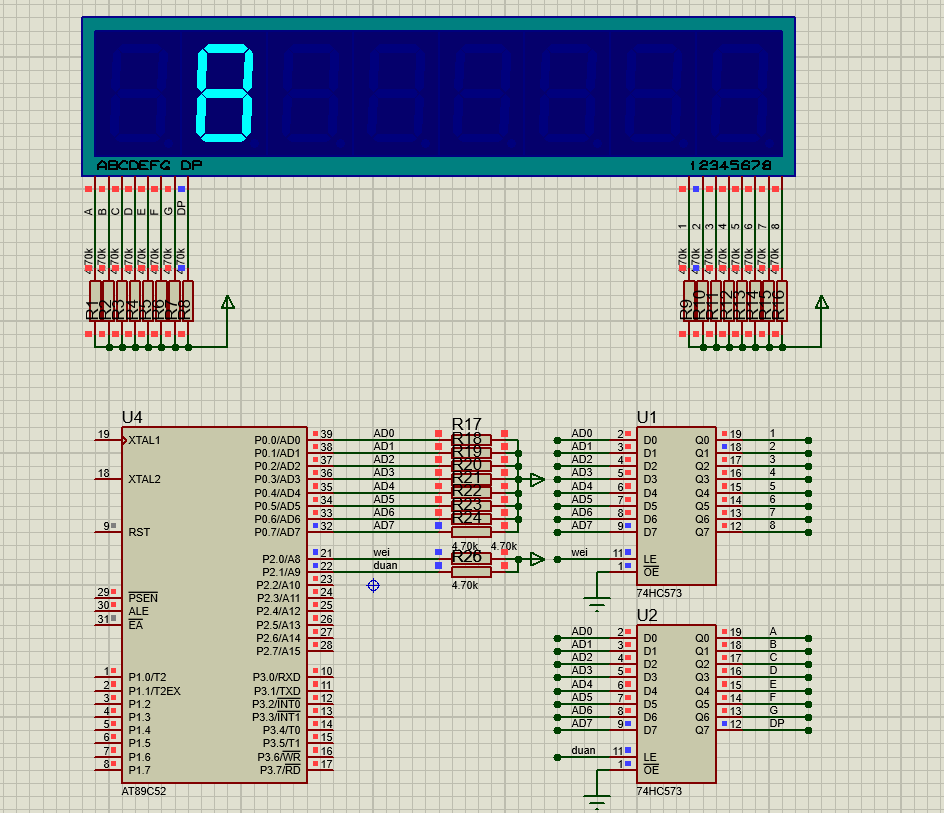Select the ground symbol below U1's OE pin
The height and width of the screenshot is (813, 944).
click(x=597, y=604)
